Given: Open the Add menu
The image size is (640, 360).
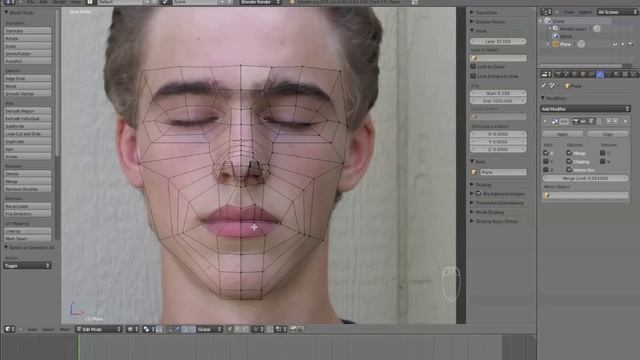Looking at the screenshot, I should 43,2.
